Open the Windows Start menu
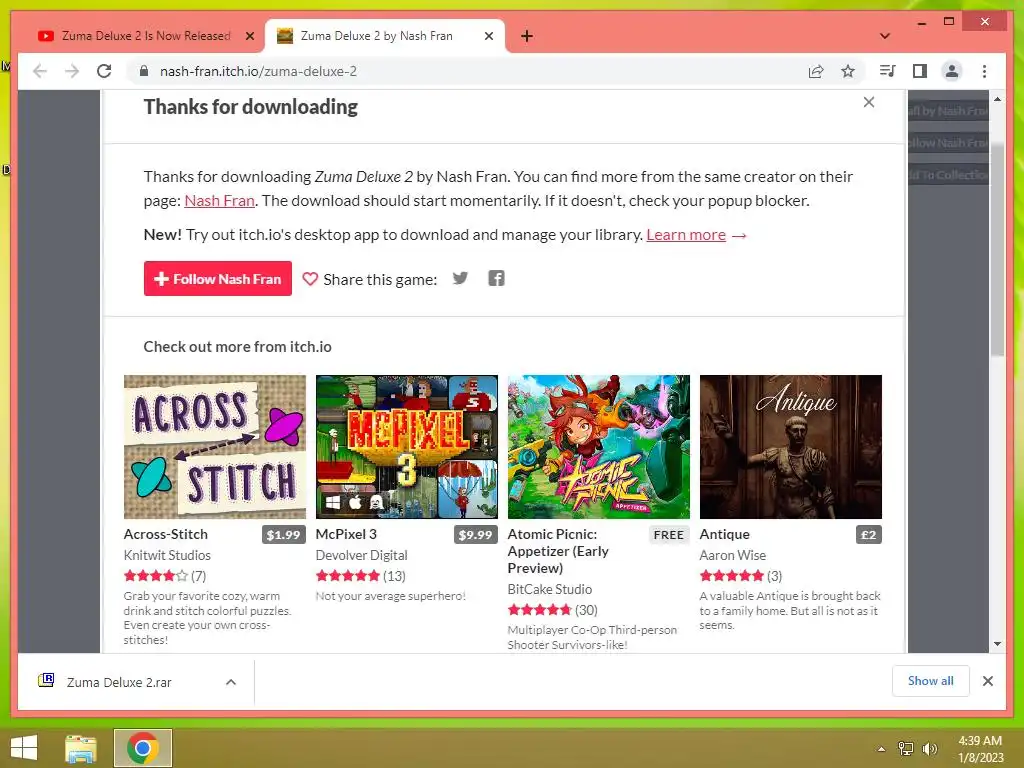1024x768 pixels. (x=24, y=748)
